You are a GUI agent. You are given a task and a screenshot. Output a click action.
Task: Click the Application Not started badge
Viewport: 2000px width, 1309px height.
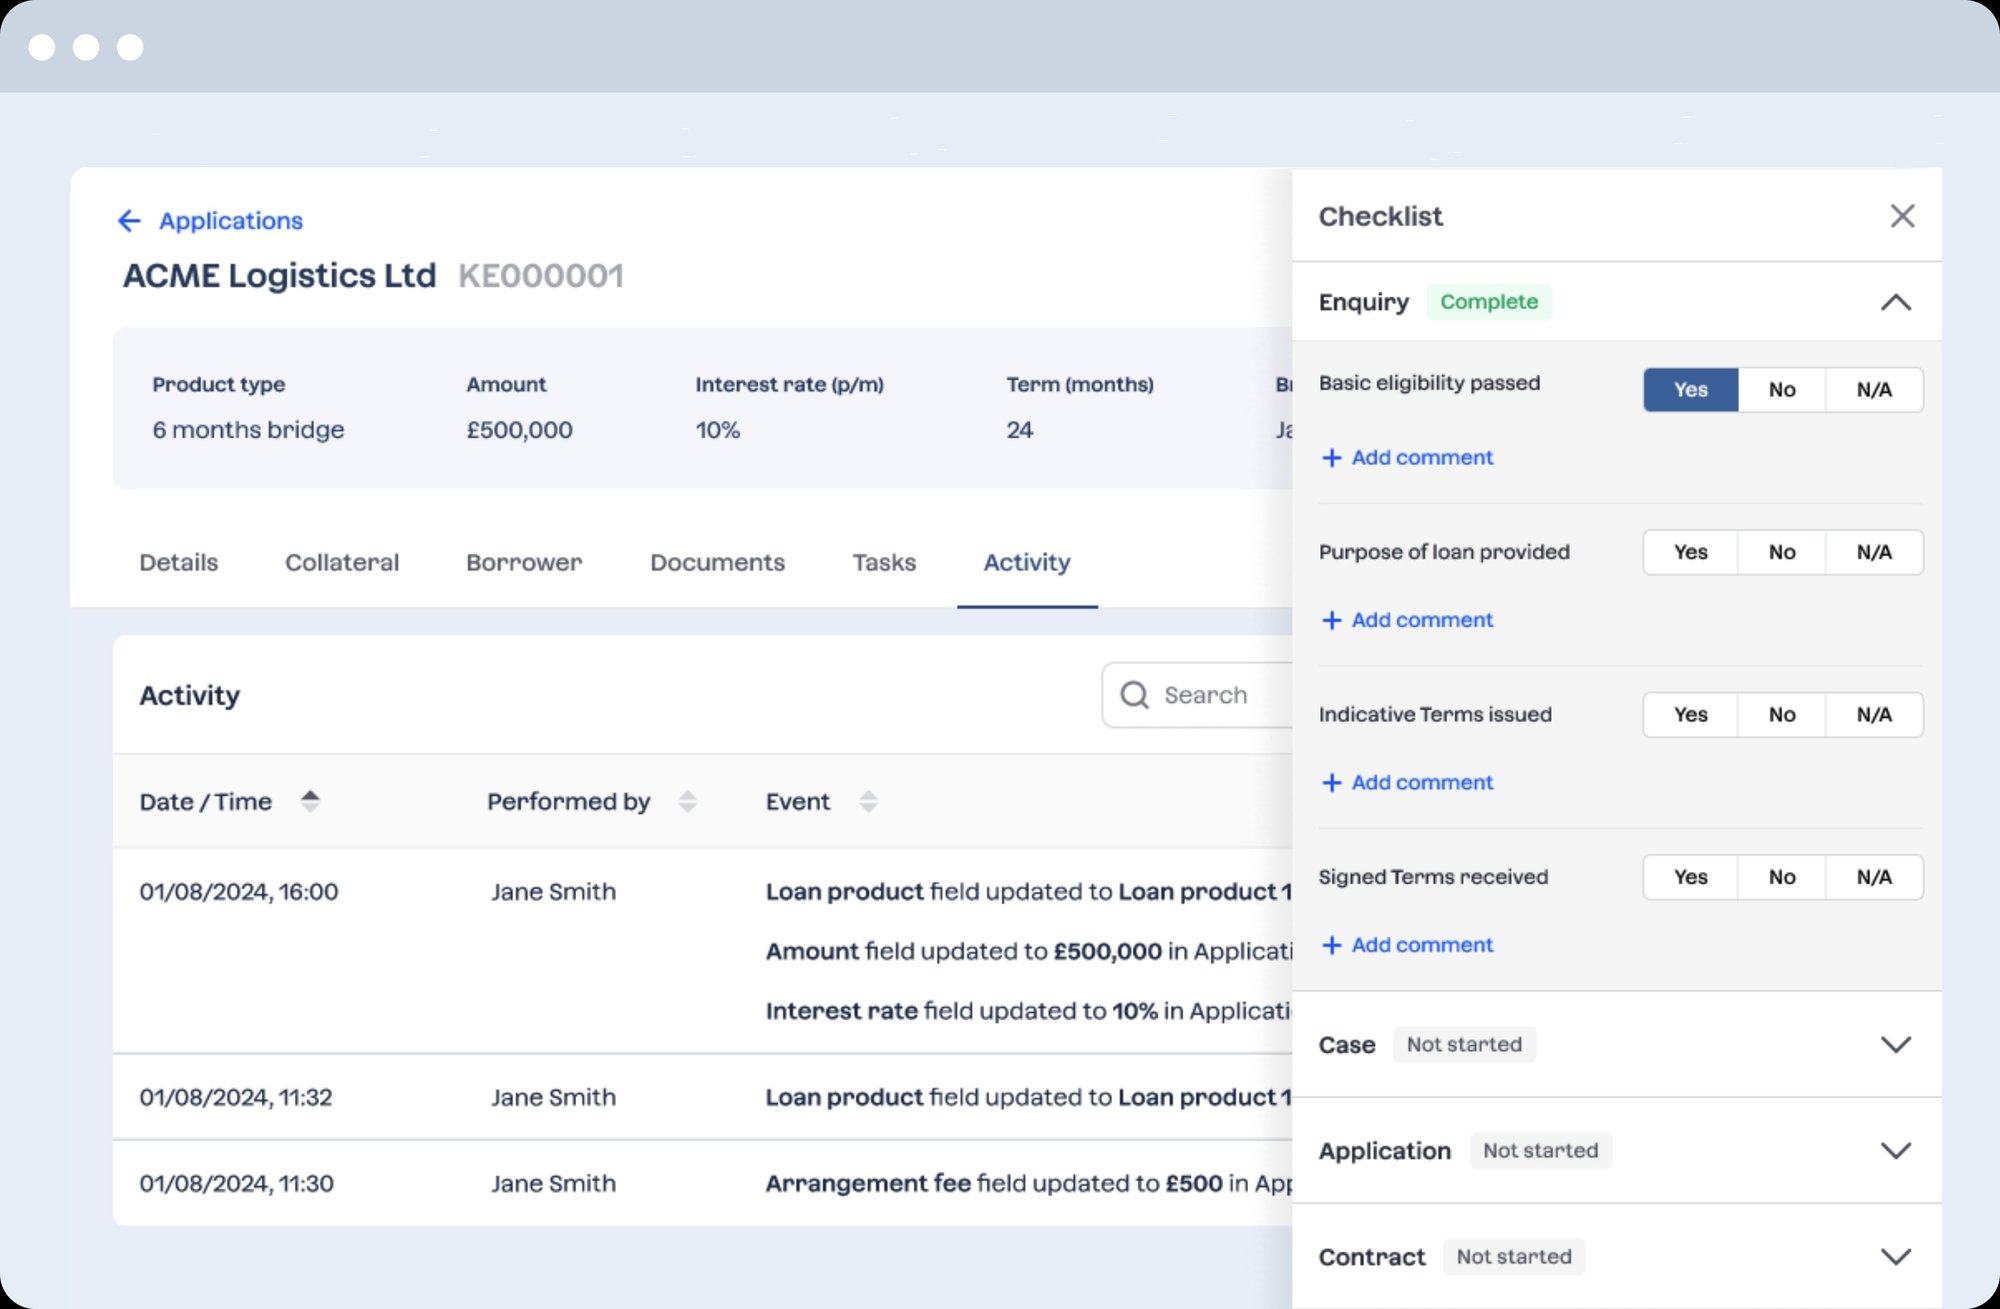[x=1540, y=1150]
